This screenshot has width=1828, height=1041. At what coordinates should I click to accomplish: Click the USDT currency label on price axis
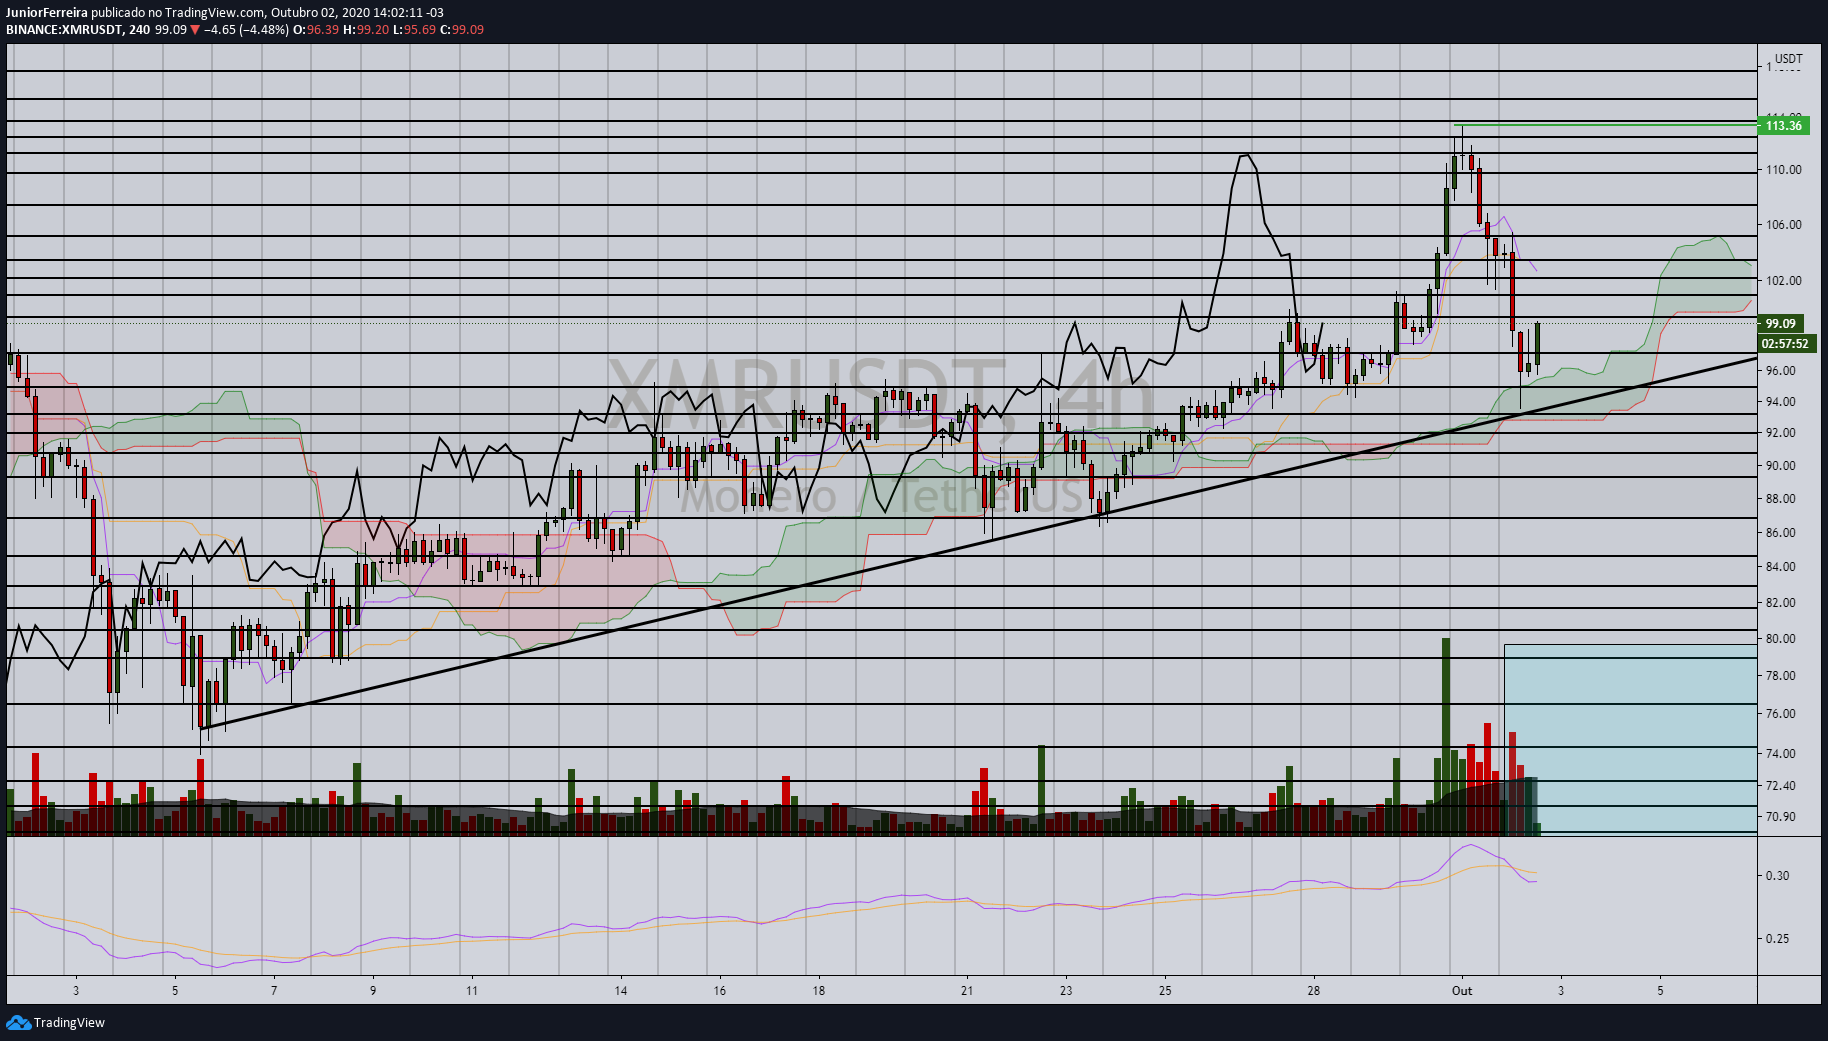pos(1789,59)
